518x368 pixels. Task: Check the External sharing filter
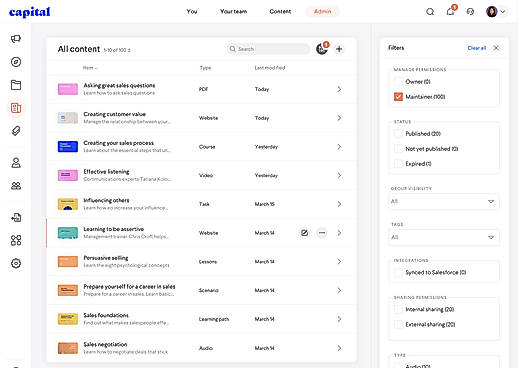pyautogui.click(x=398, y=324)
